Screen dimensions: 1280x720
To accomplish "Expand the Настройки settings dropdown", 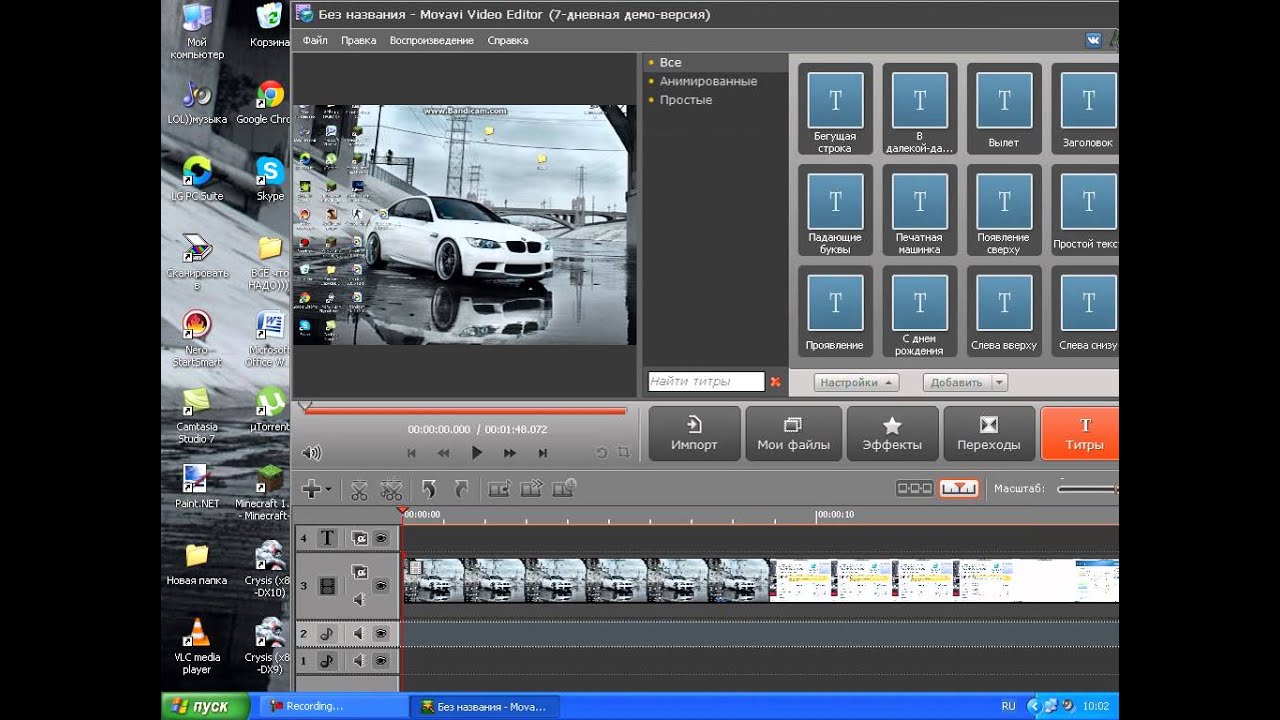I will click(856, 382).
